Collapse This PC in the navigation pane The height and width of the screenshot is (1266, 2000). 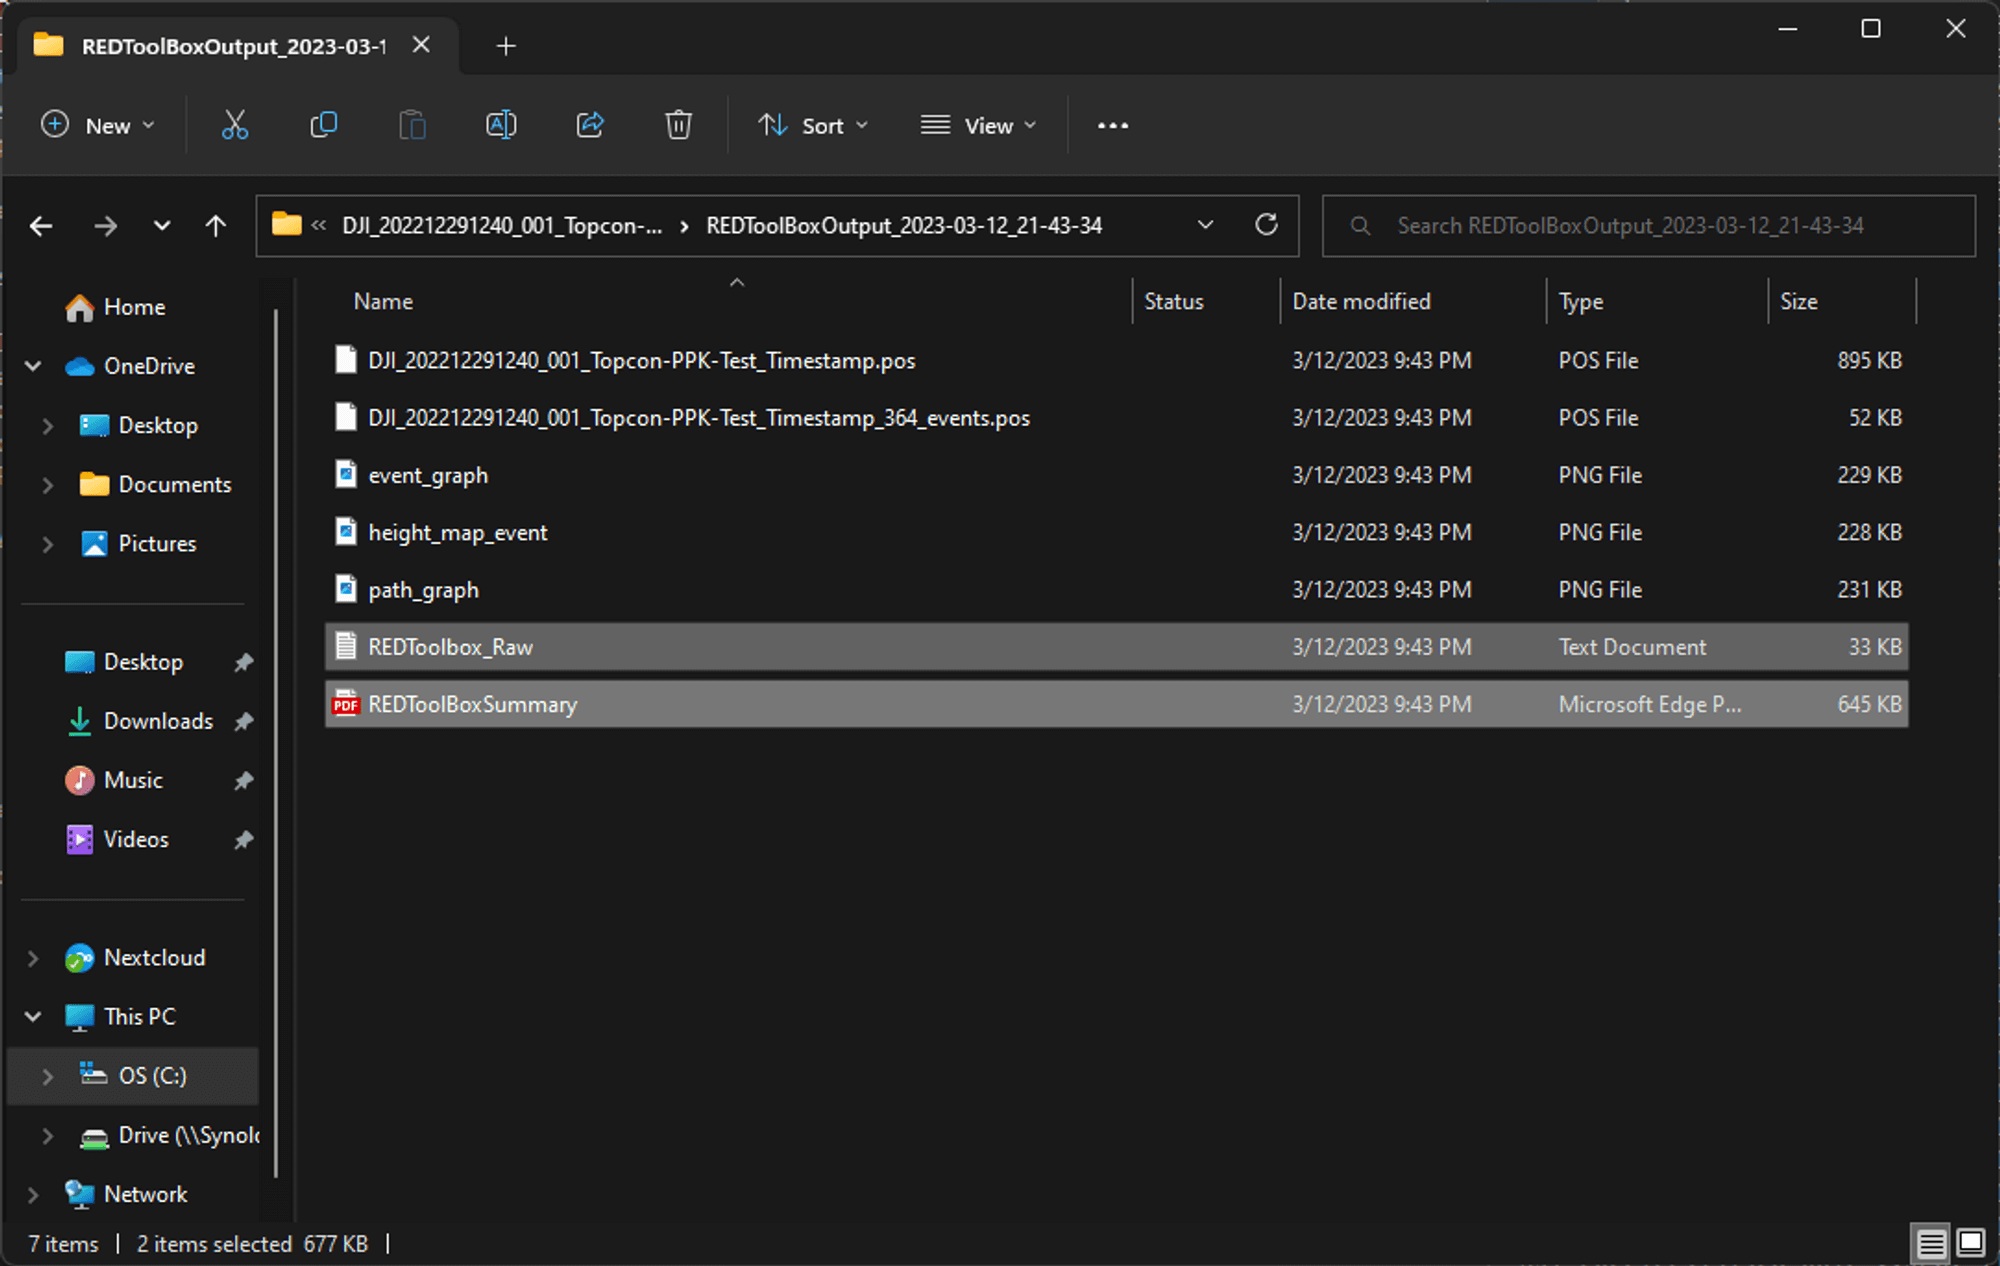[32, 1016]
